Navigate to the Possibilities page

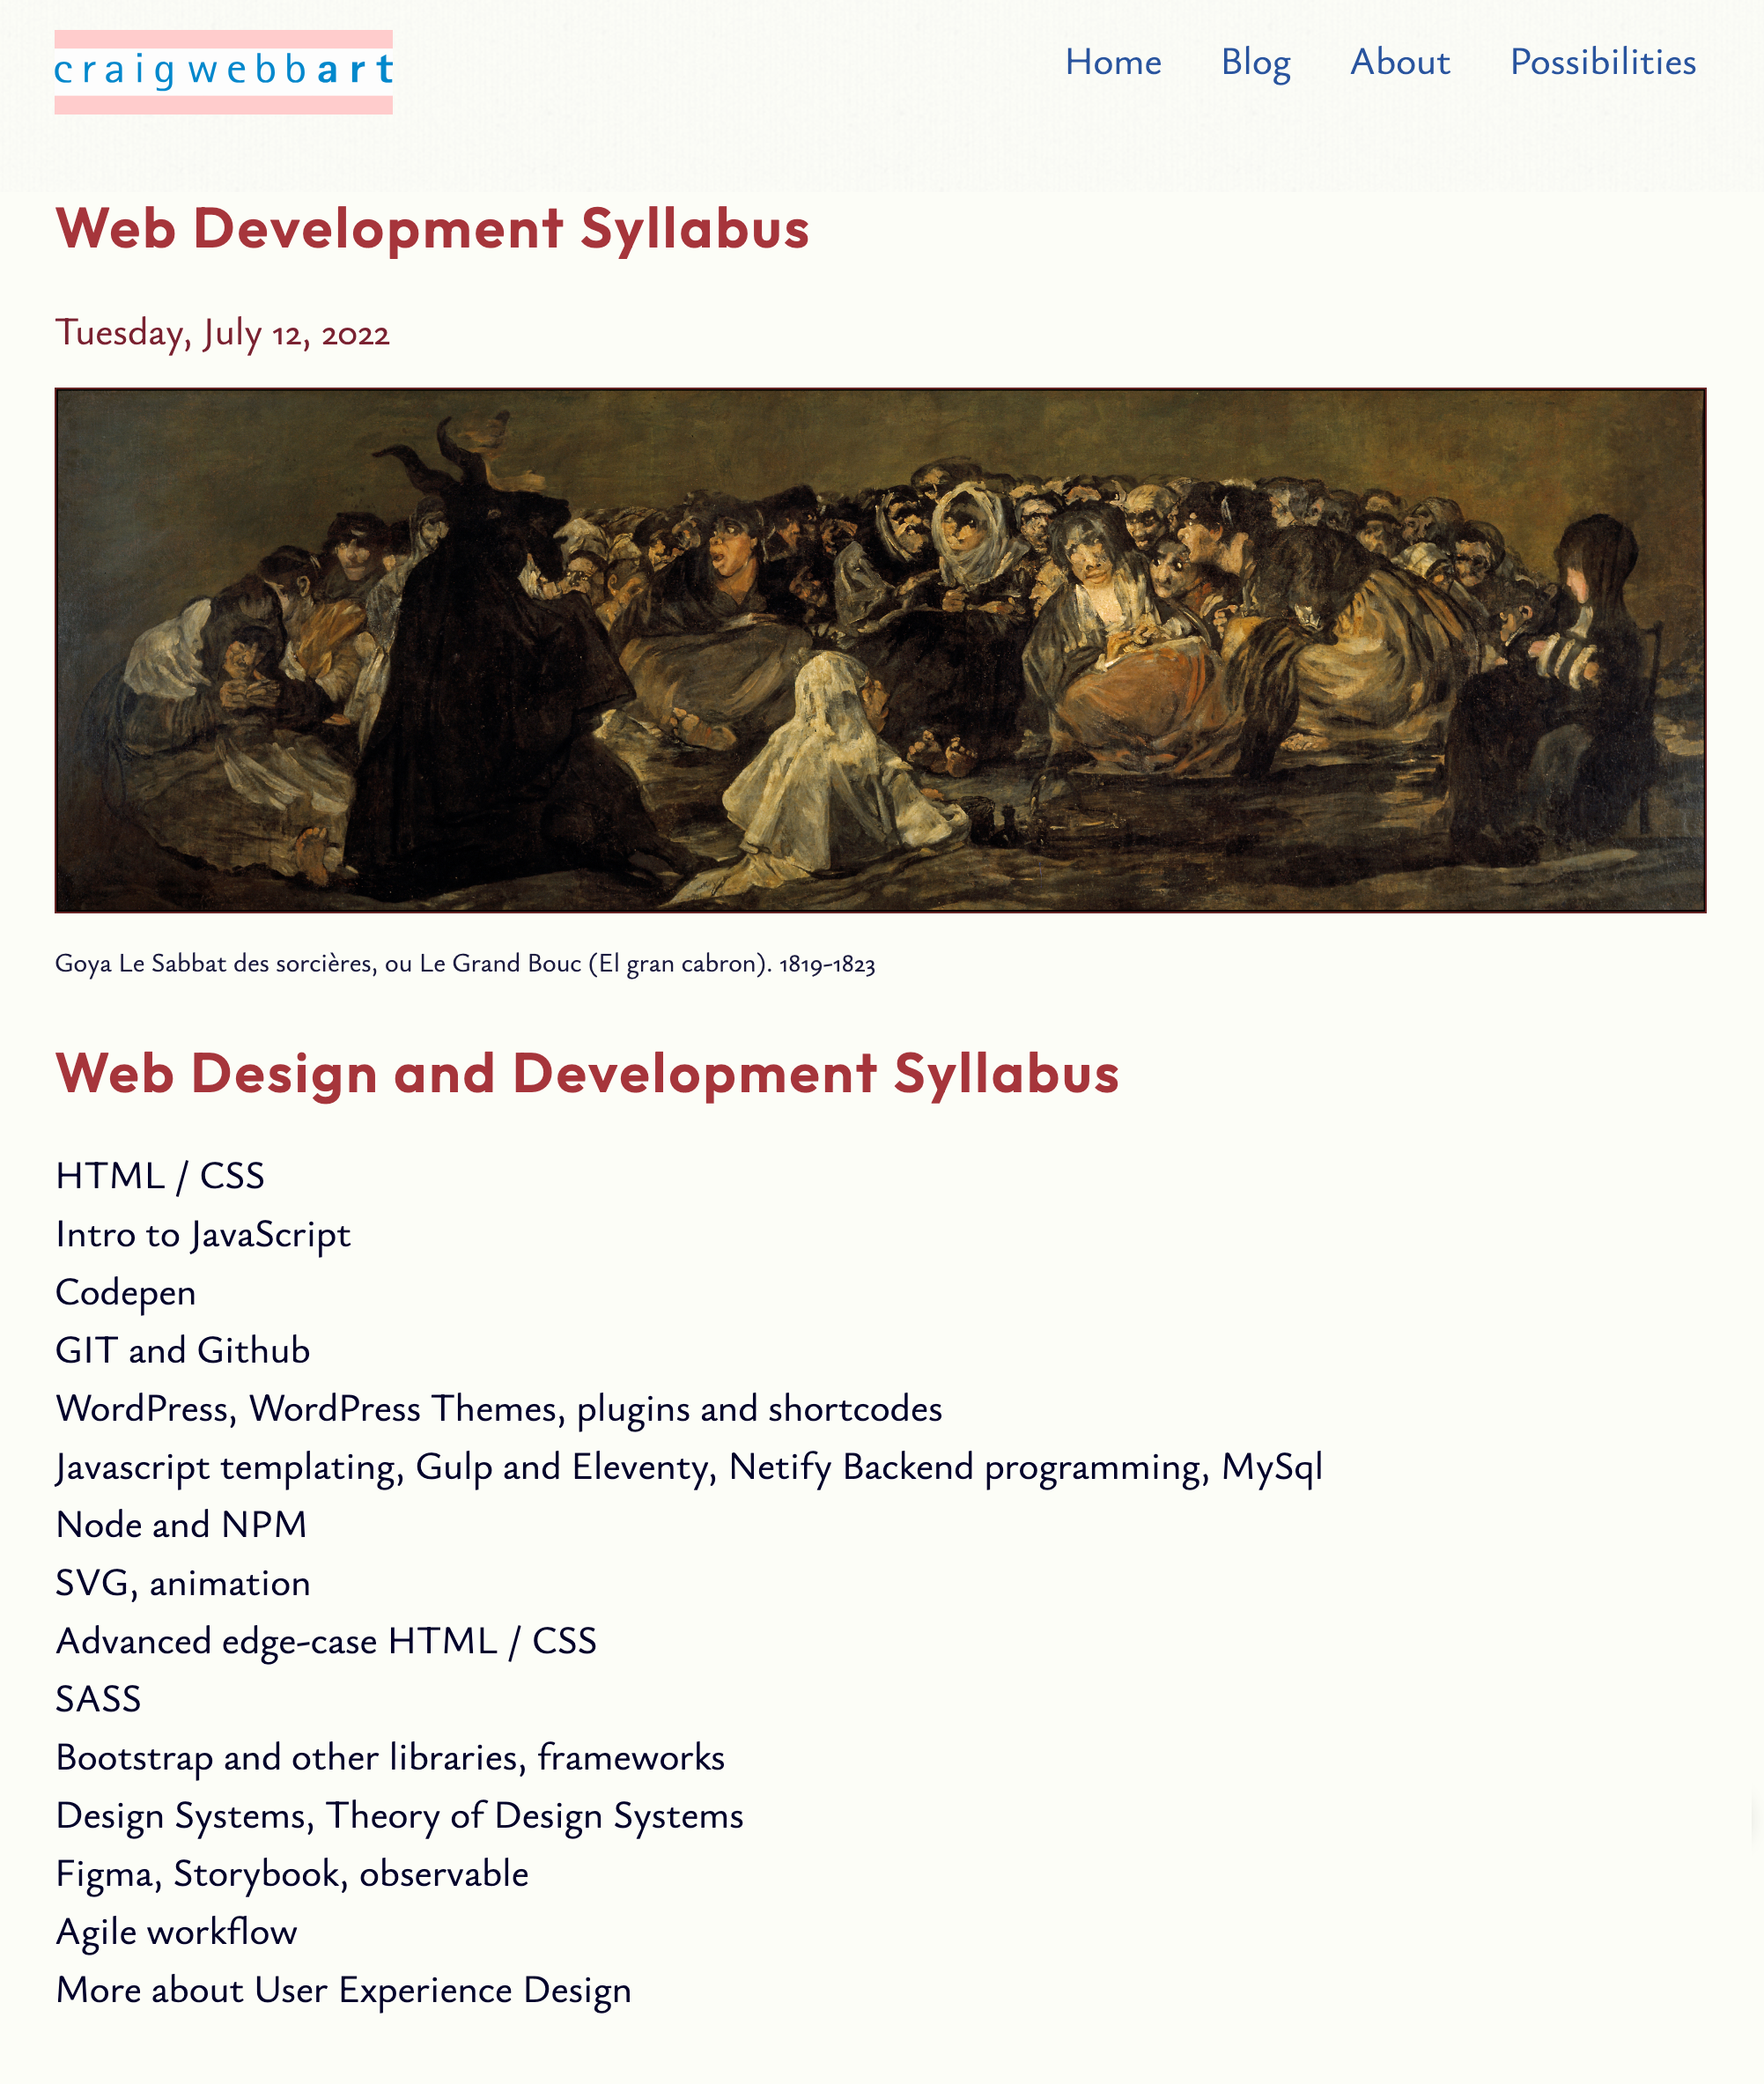1602,62
